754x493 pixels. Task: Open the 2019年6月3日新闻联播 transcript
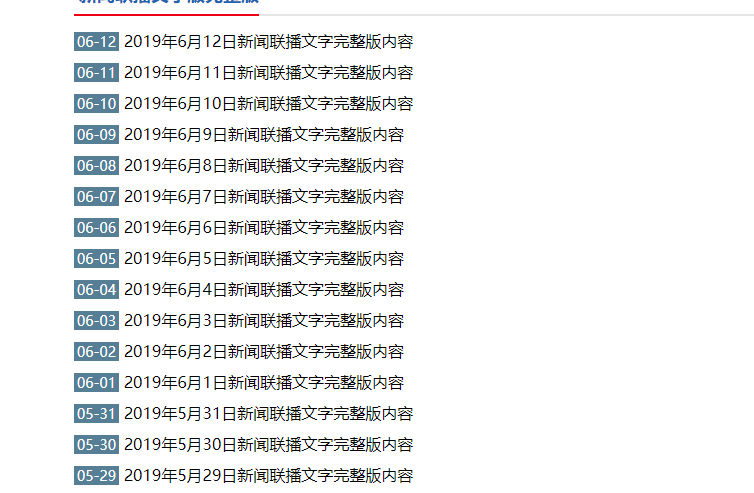click(x=264, y=321)
